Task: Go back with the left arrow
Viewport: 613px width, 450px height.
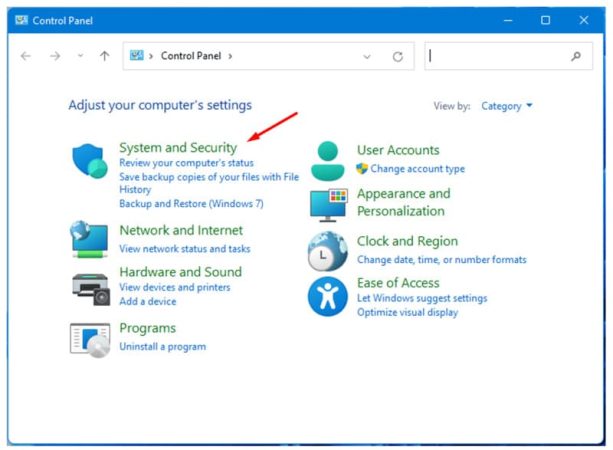Action: tap(26, 56)
